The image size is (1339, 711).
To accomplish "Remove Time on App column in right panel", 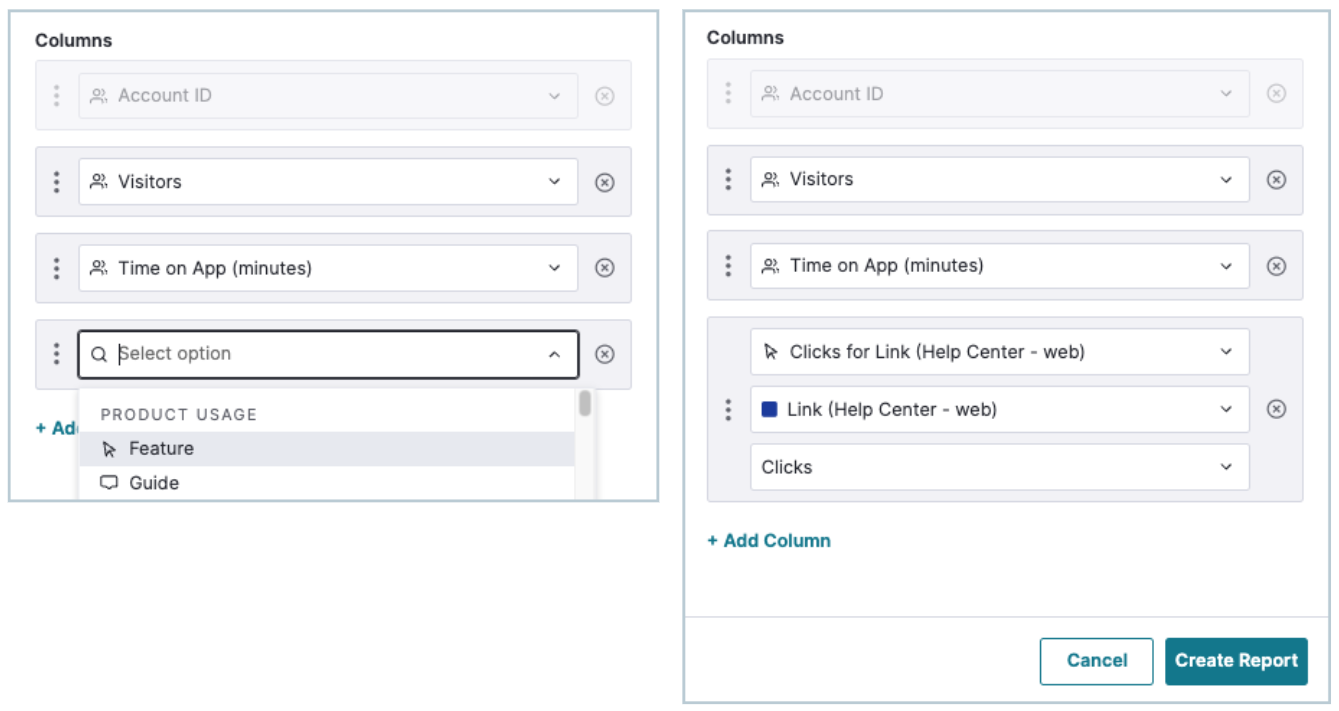I will point(1276,266).
